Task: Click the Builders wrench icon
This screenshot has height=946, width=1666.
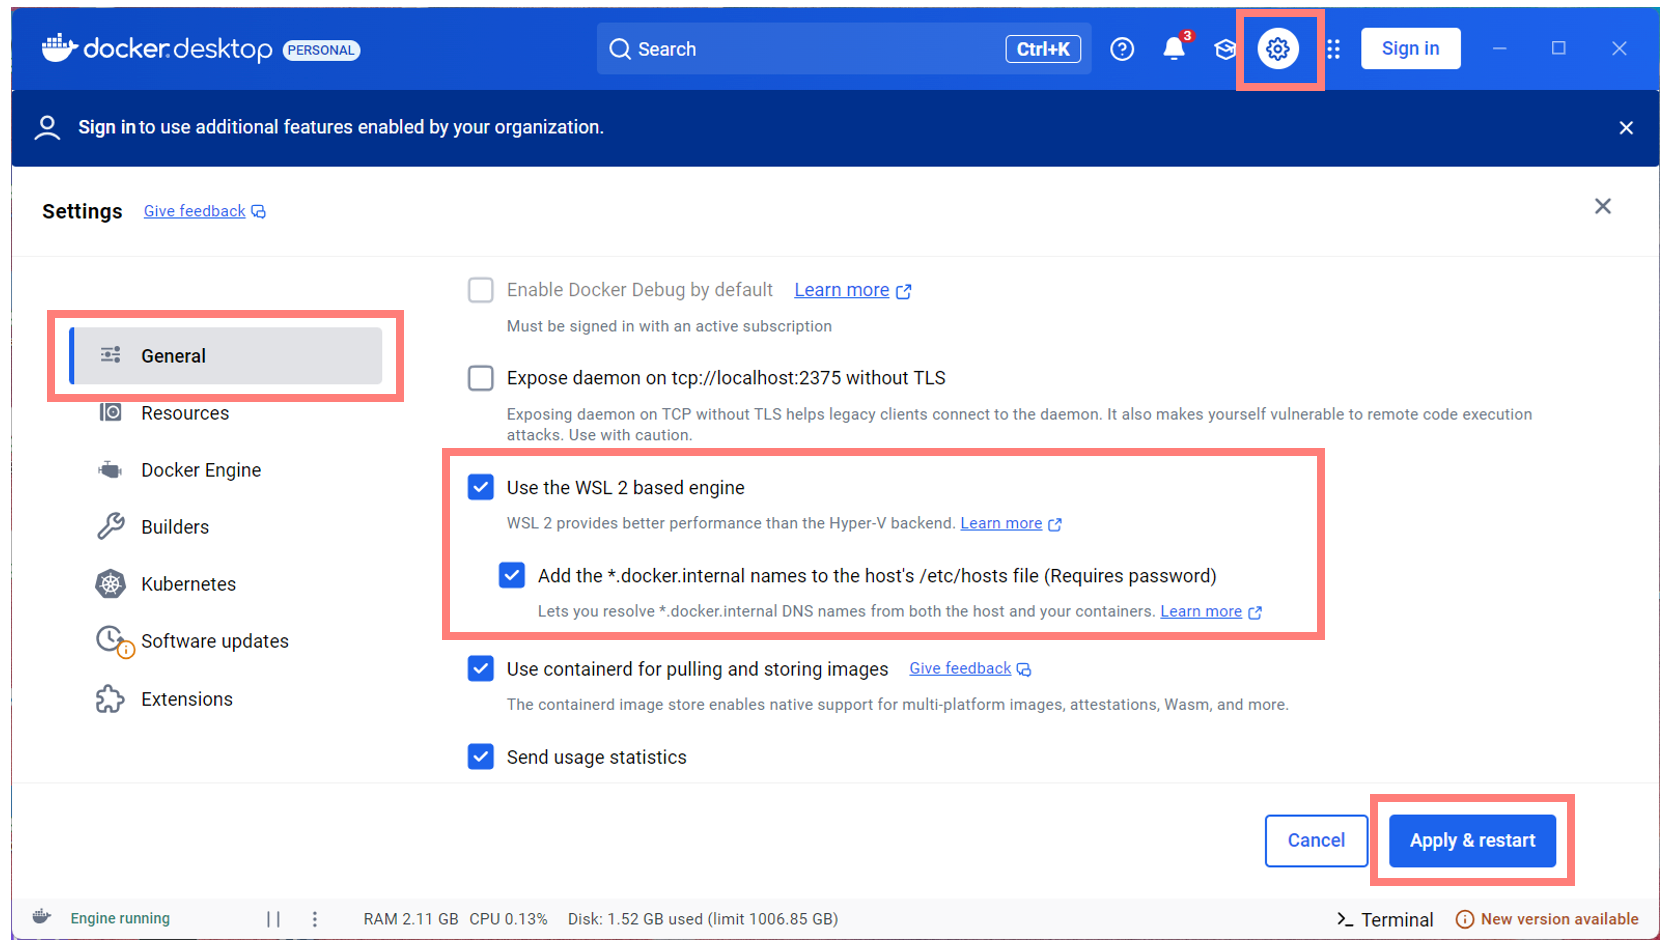Action: pos(110,526)
